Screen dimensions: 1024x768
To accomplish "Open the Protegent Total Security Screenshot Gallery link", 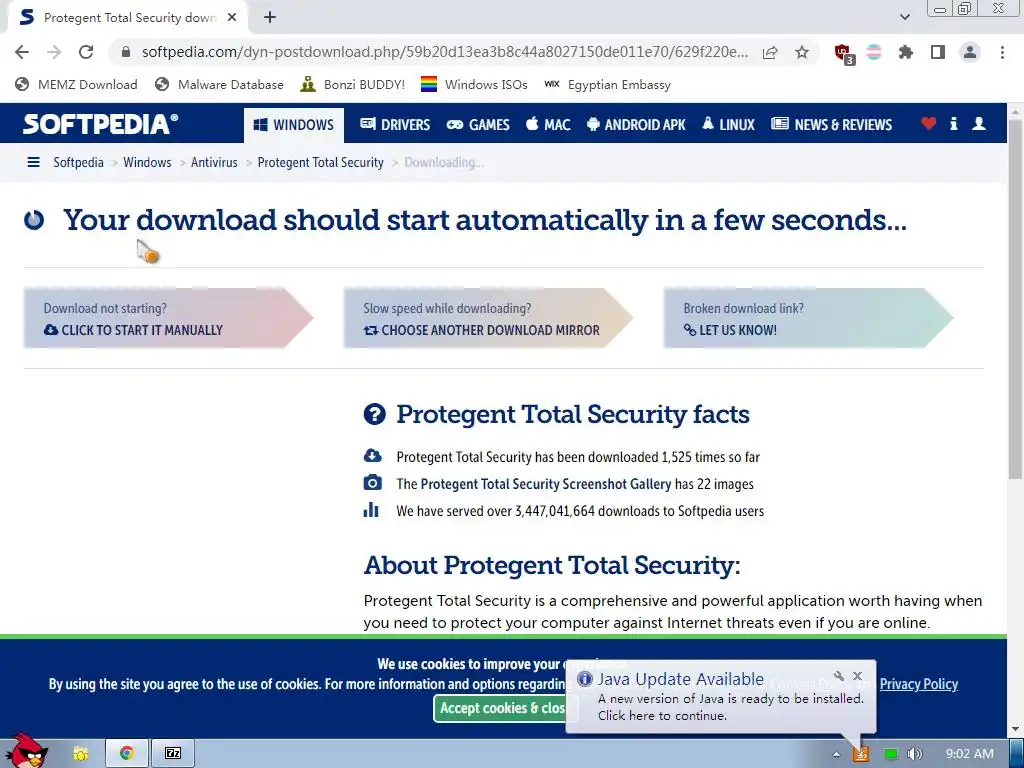I will click(x=545, y=484).
